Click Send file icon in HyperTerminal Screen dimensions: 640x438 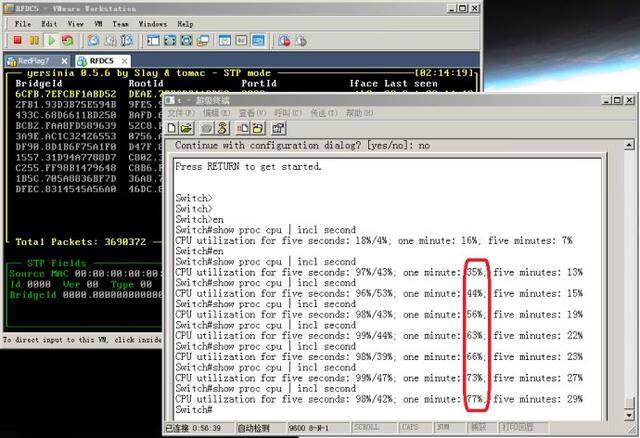pyautogui.click(x=243, y=128)
